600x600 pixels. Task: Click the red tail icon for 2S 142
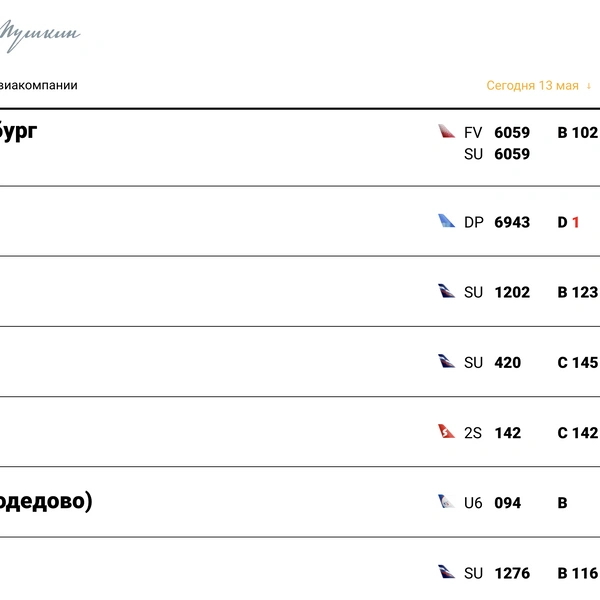click(446, 431)
